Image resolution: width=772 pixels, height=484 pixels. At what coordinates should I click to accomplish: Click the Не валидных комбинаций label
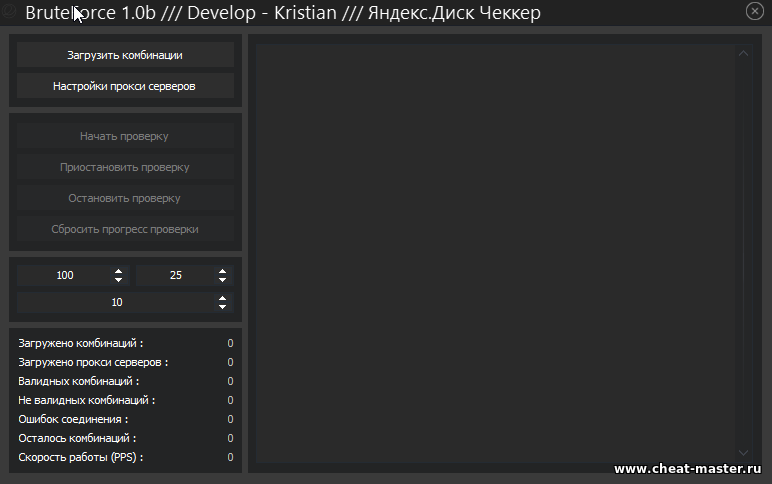click(87, 400)
